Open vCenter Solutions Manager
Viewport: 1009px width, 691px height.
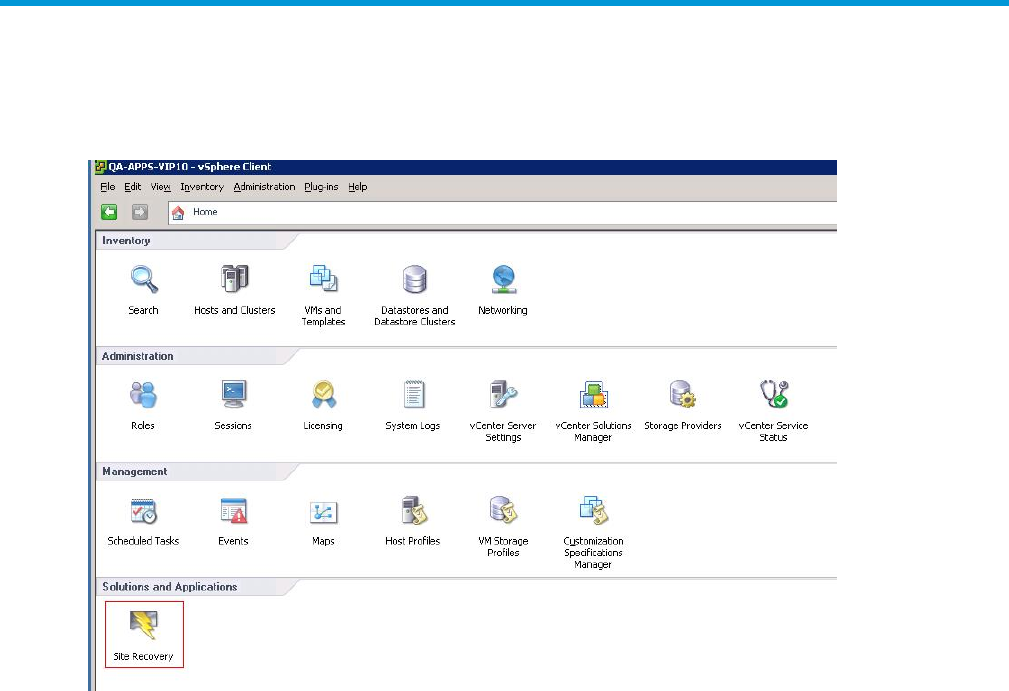coord(593,395)
